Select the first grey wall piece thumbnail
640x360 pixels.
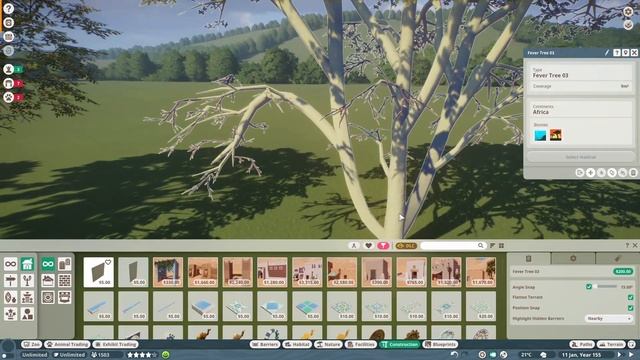(x=98, y=272)
